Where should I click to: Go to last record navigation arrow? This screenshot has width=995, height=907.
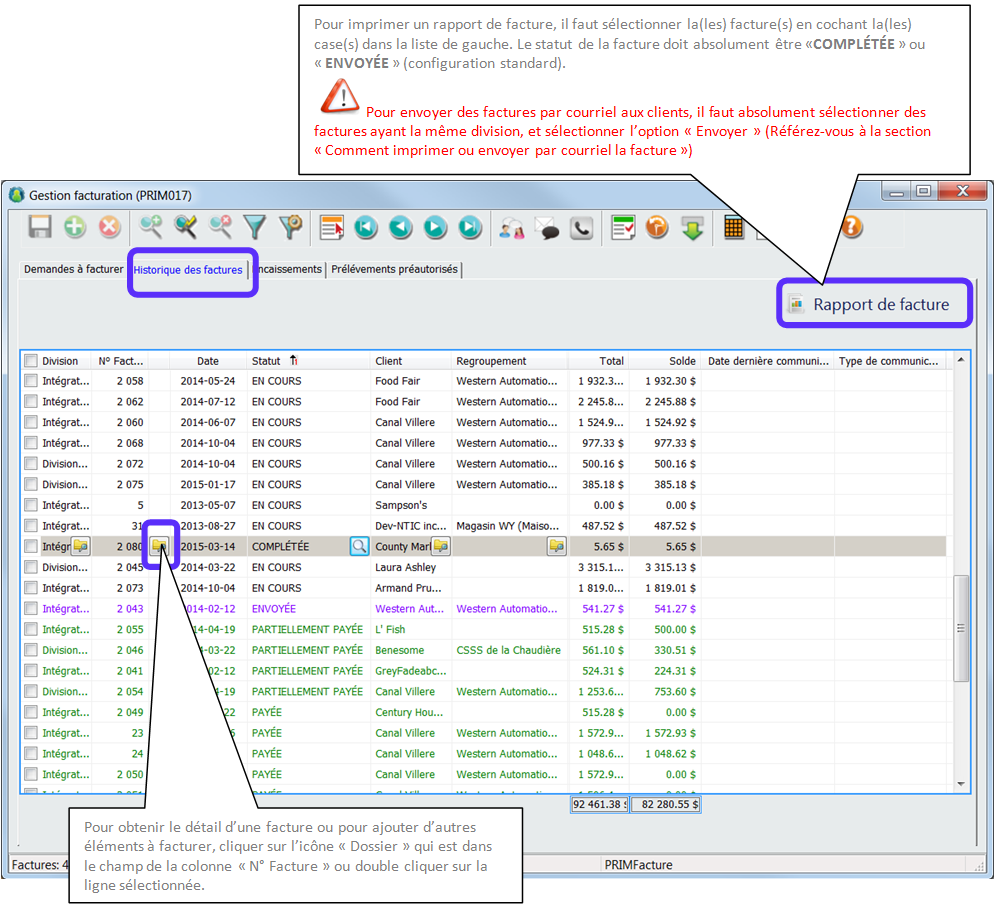point(470,228)
